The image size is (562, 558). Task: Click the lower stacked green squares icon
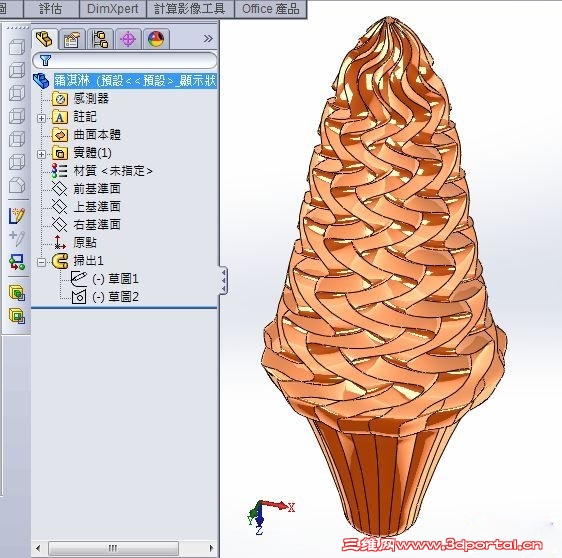(17, 316)
